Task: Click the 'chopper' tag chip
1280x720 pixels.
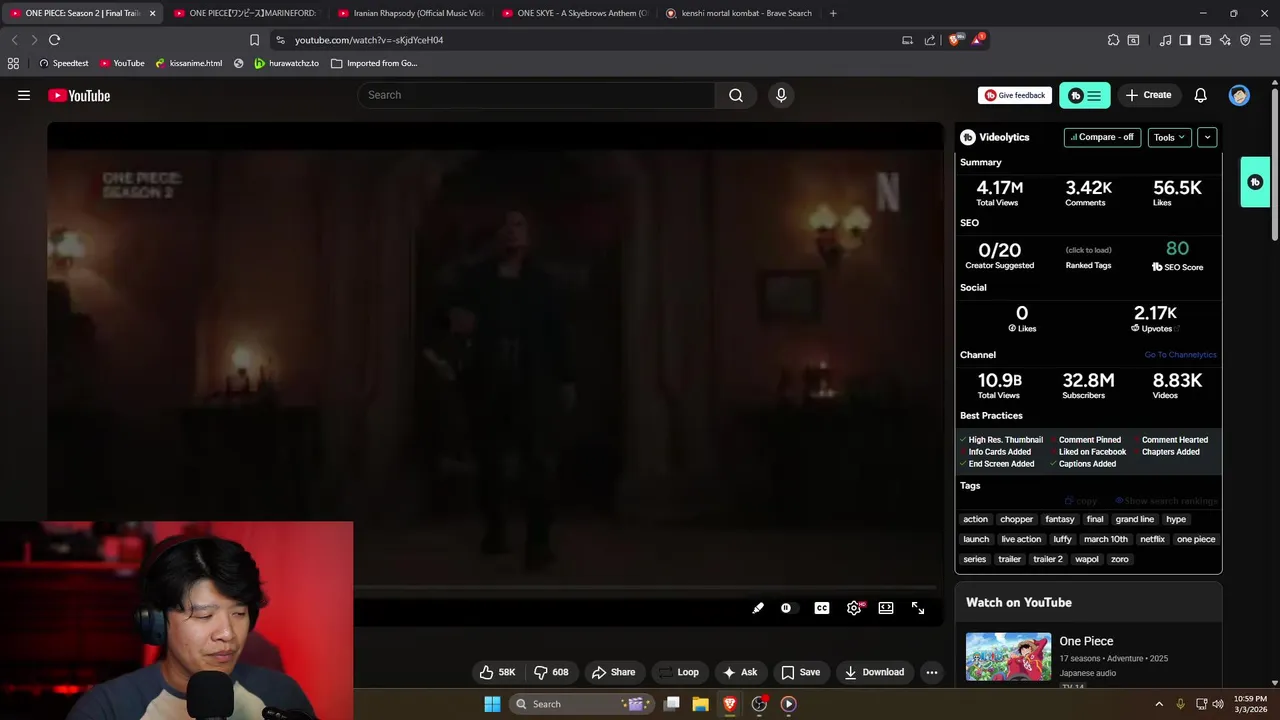Action: click(1016, 519)
